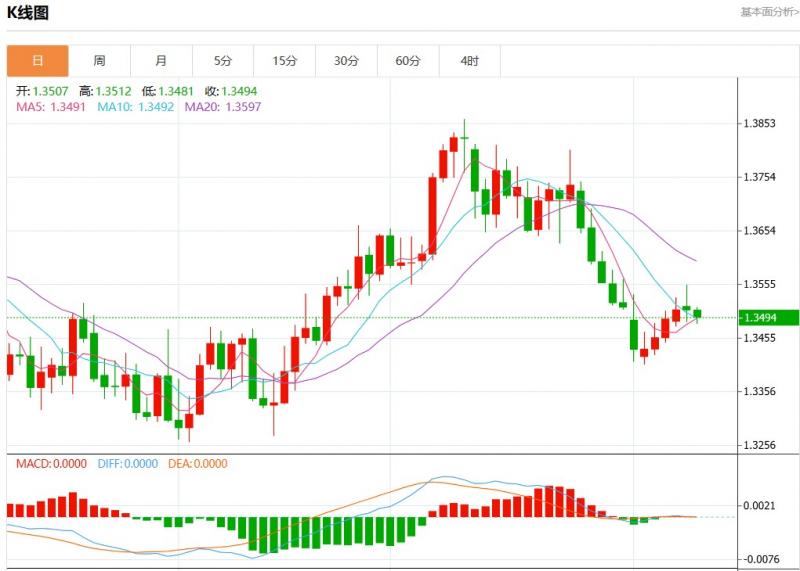The height and width of the screenshot is (571, 800).
Task: Switch to the 4时 four-hour tab
Action: click(469, 61)
